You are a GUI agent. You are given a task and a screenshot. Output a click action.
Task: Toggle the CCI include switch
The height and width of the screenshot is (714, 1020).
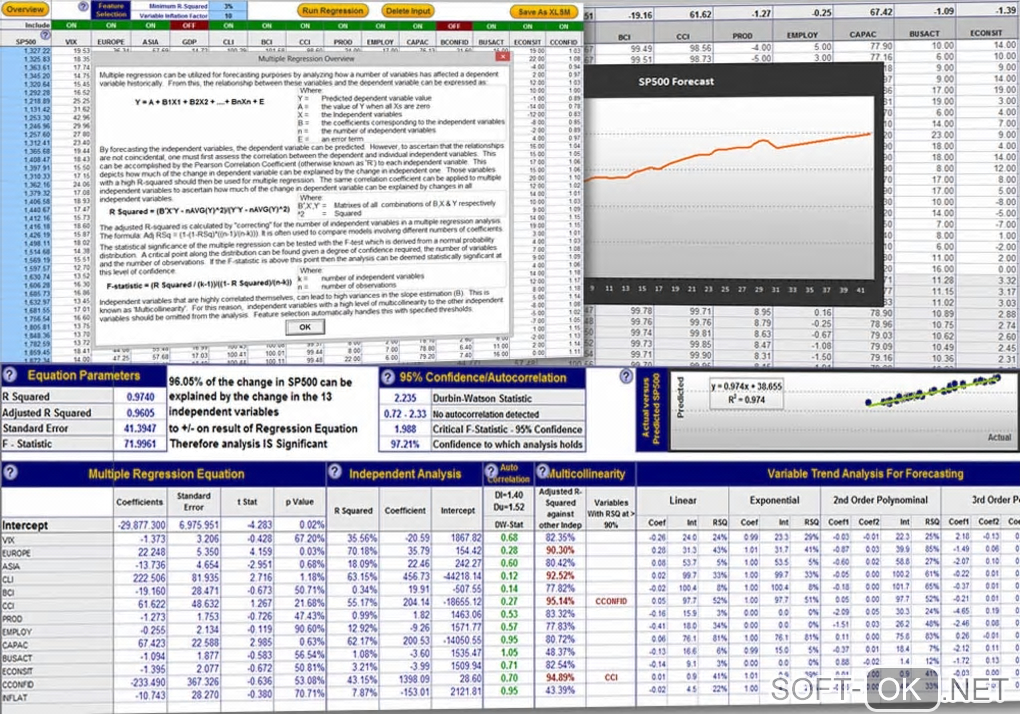tap(305, 25)
